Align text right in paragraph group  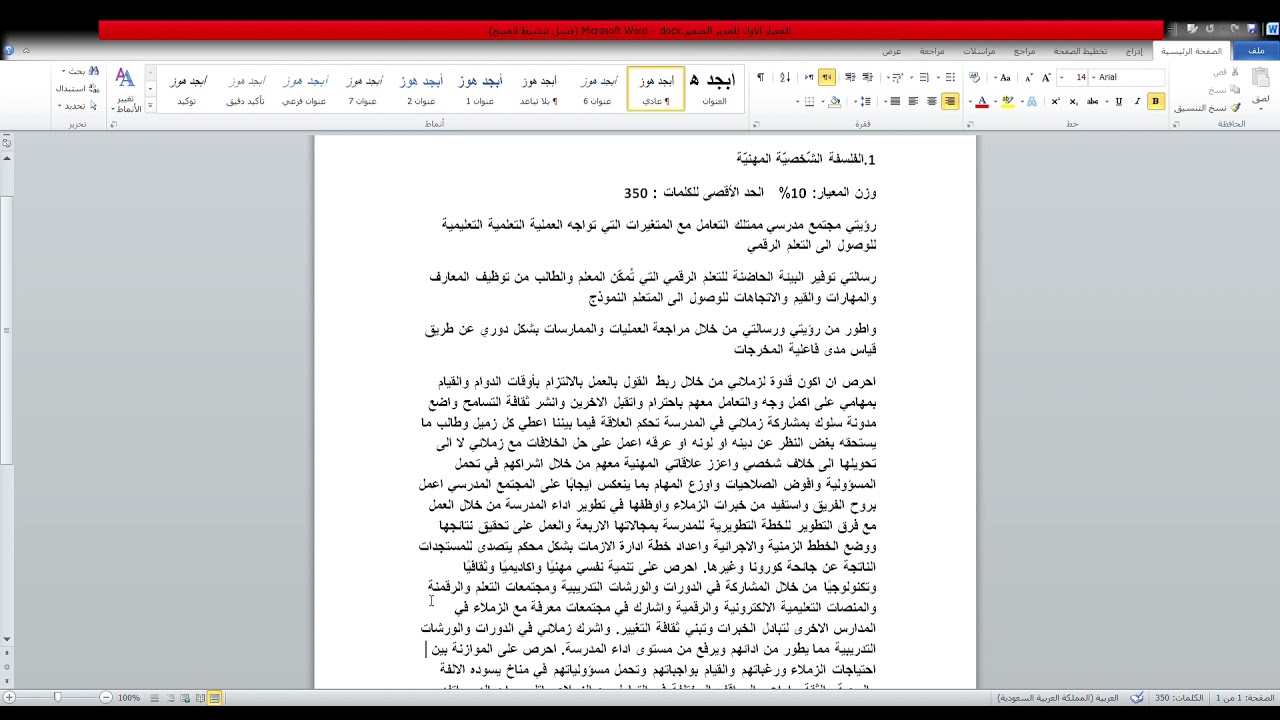pos(950,101)
